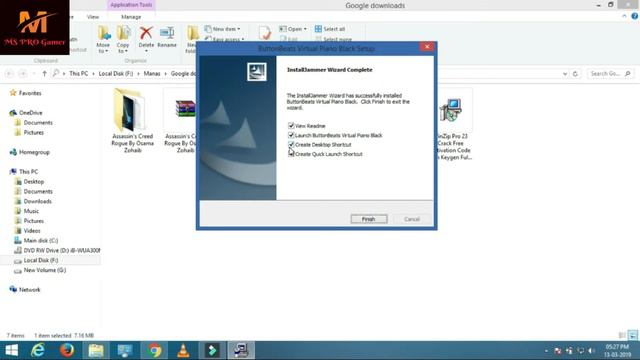
Task: Collapse the Explorer ribbon chevron
Action: [624, 16]
